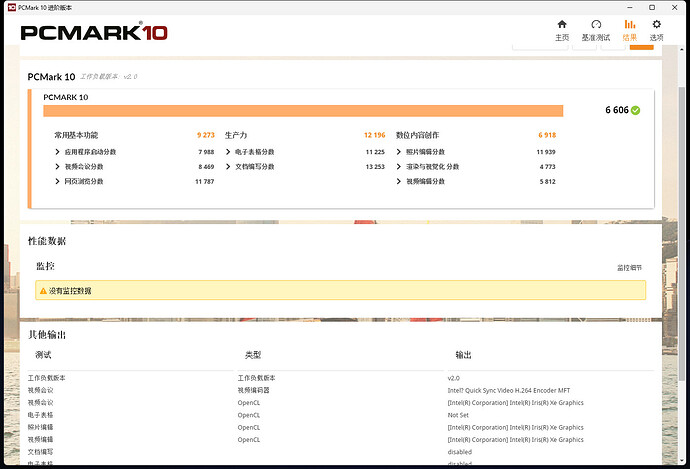Expand 应用程序启动分数 score row
The image size is (690, 469).
tap(58, 152)
